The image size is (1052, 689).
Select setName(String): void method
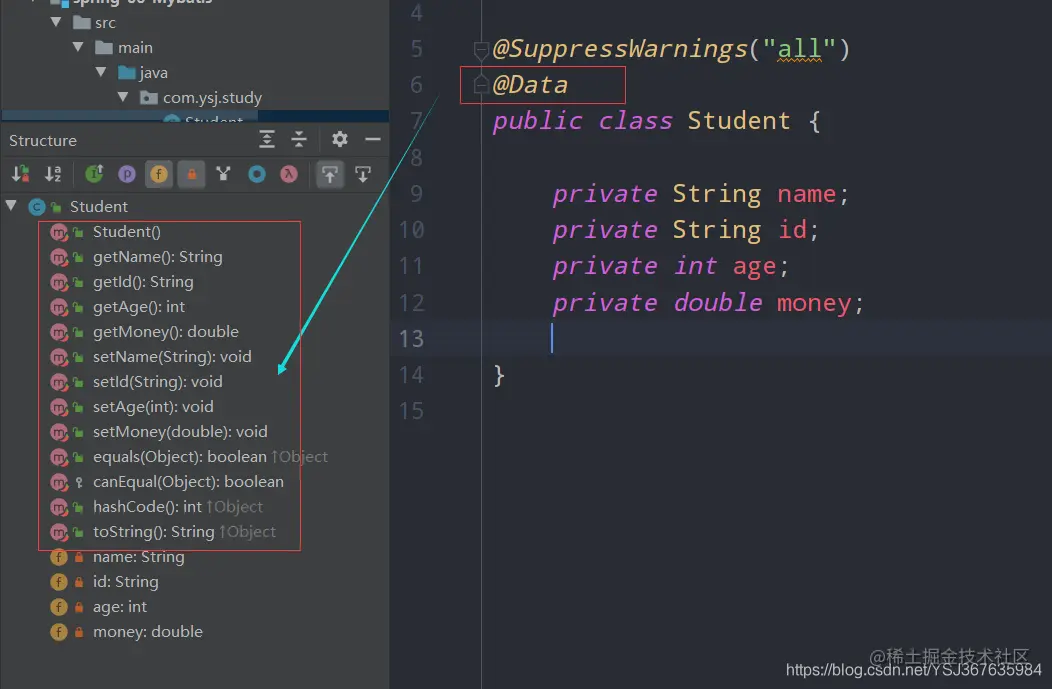click(172, 356)
